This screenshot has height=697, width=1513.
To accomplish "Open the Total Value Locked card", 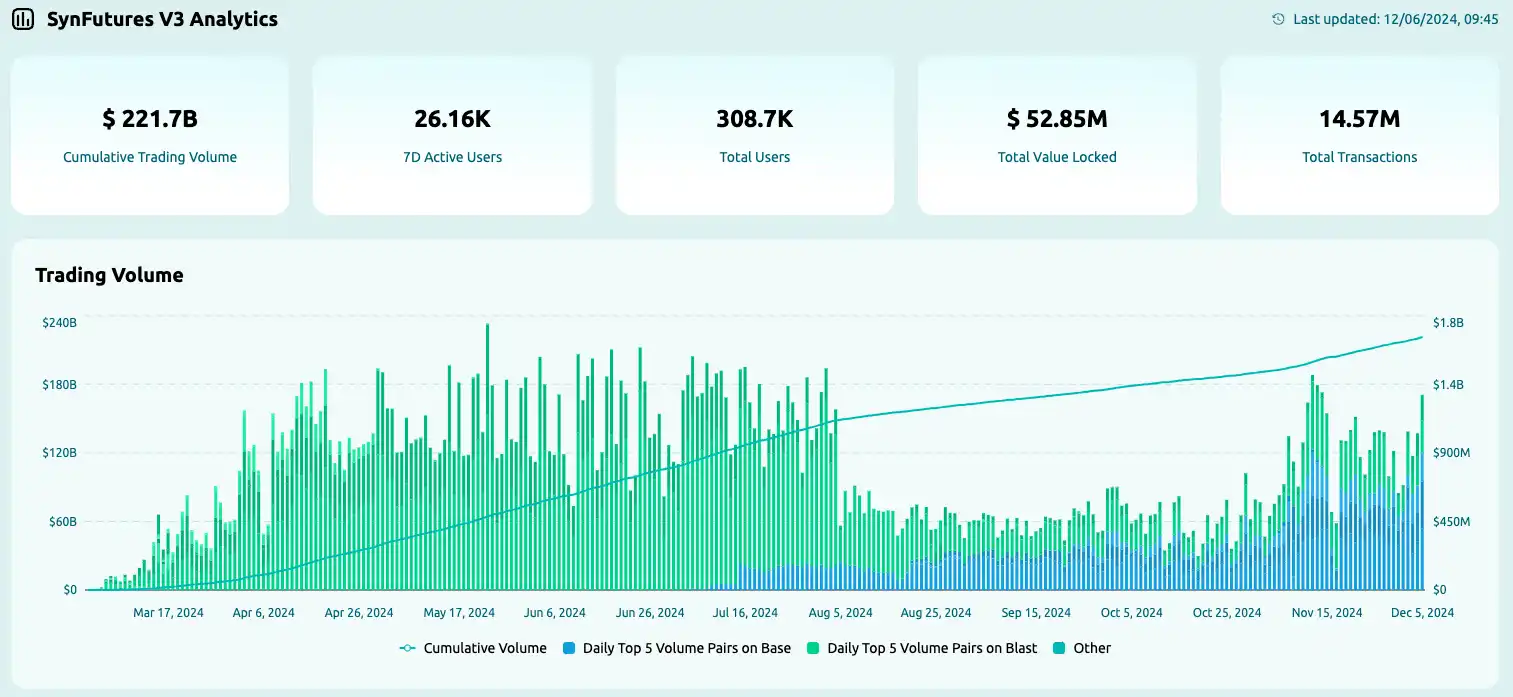I will click(1057, 135).
